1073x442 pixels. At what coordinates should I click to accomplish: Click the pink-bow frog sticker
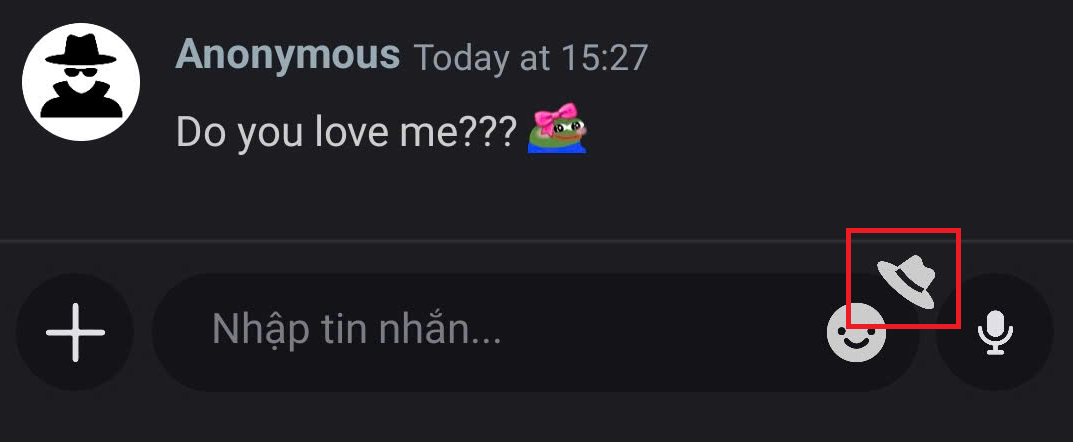pyautogui.click(x=558, y=130)
